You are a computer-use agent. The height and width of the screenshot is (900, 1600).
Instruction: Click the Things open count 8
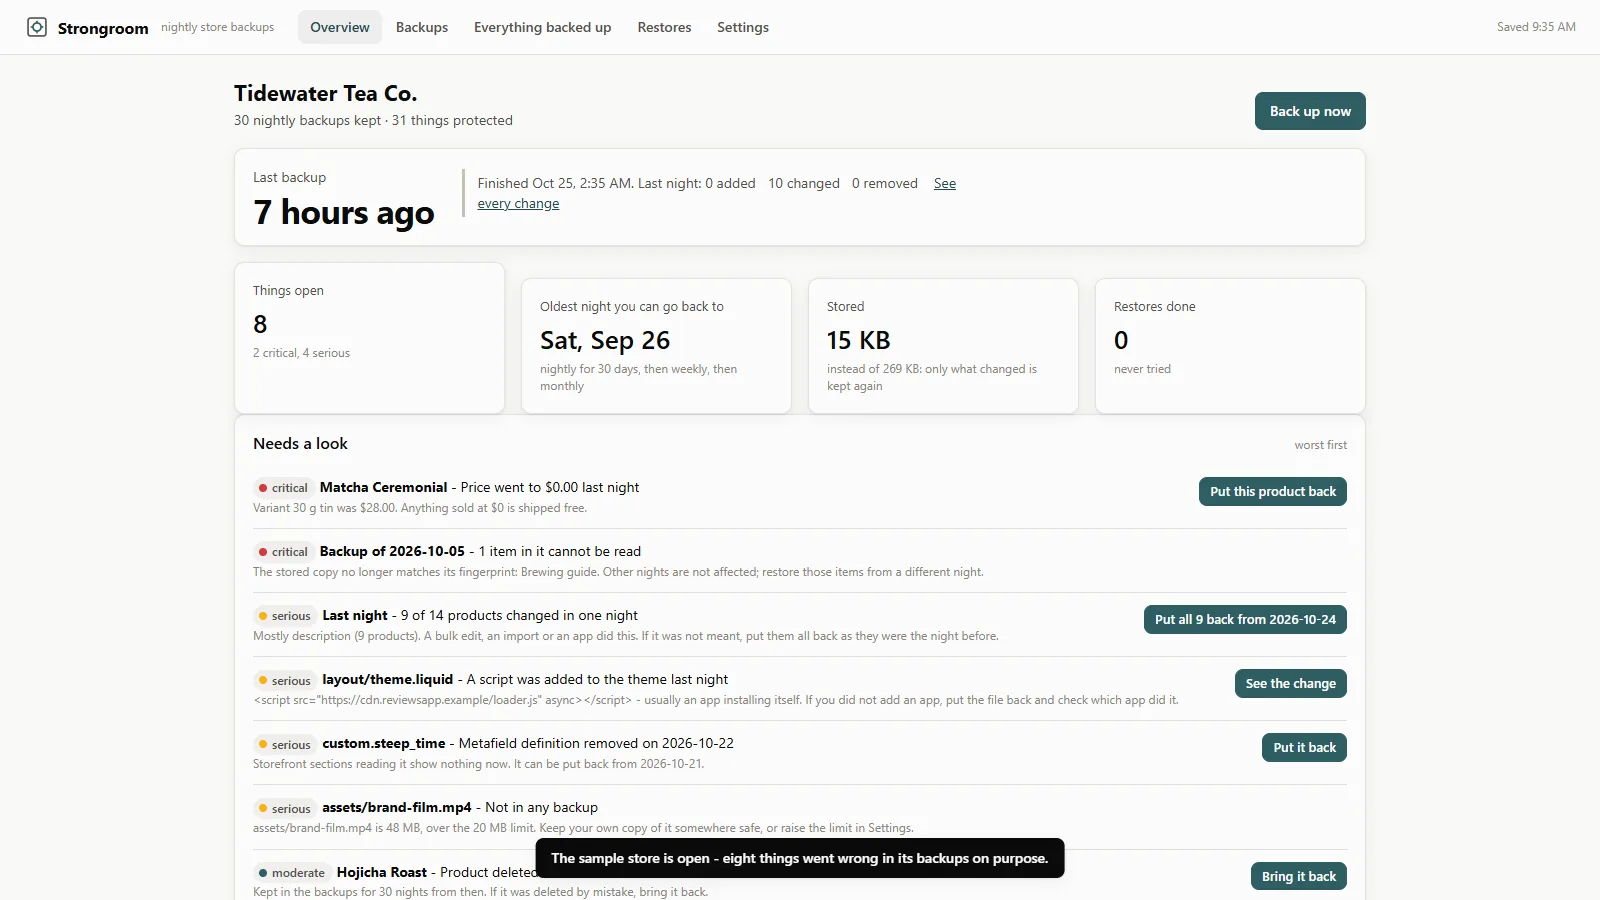point(260,324)
